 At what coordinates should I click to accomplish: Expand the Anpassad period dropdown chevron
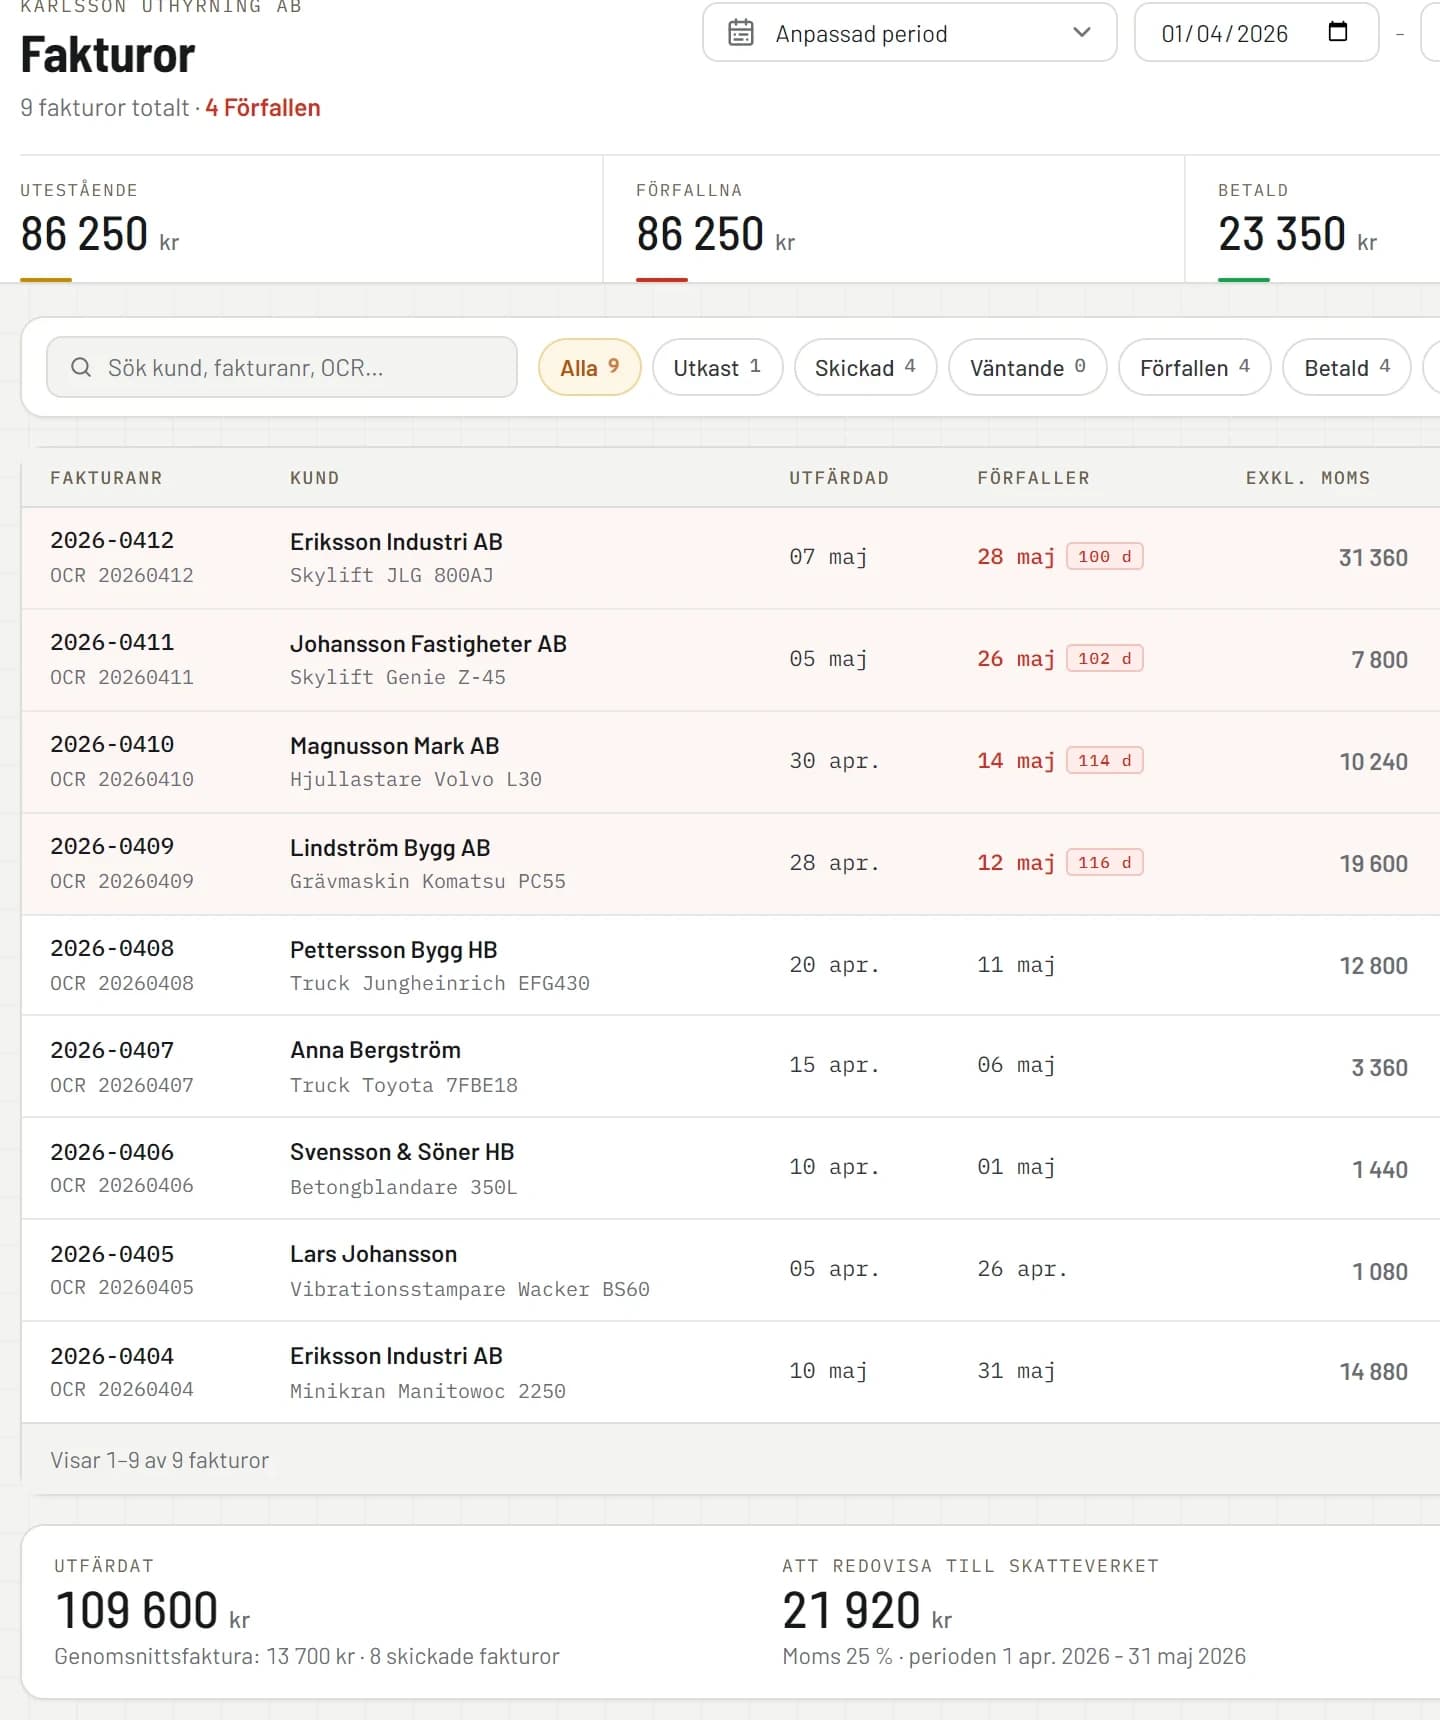1081,32
